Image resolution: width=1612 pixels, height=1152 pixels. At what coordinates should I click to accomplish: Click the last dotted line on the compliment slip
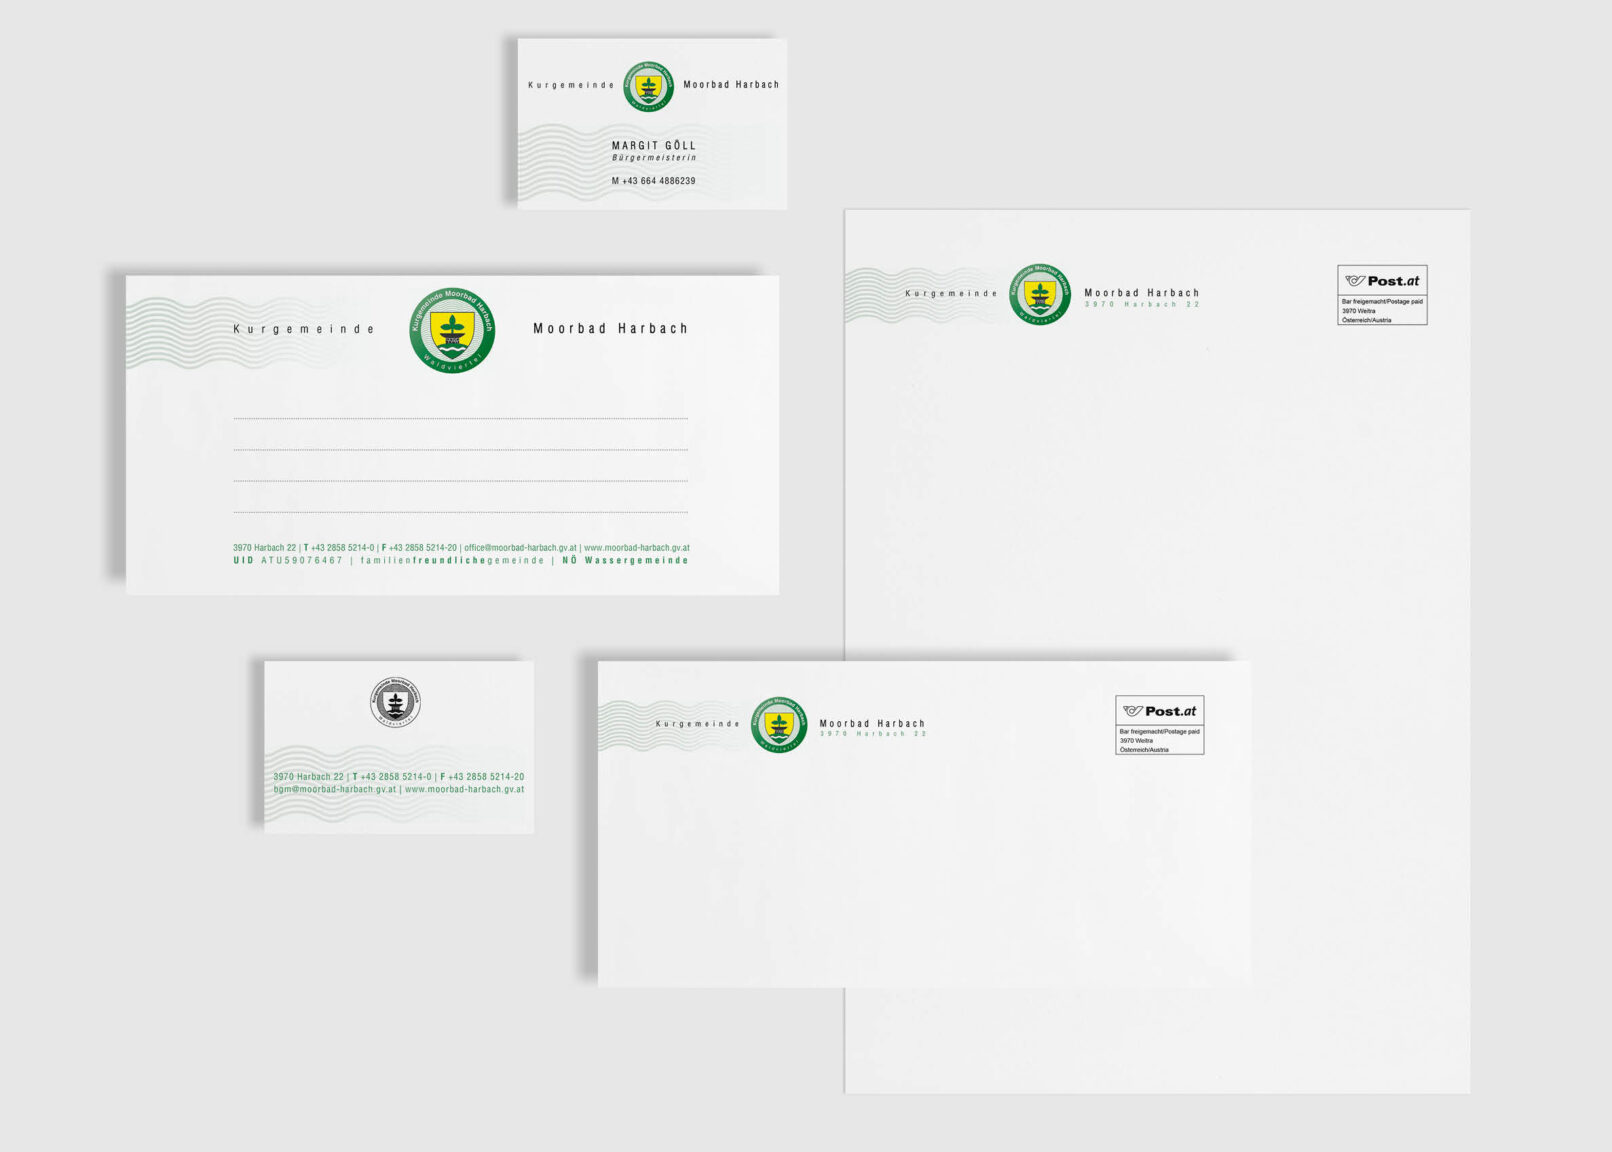pos(460,512)
